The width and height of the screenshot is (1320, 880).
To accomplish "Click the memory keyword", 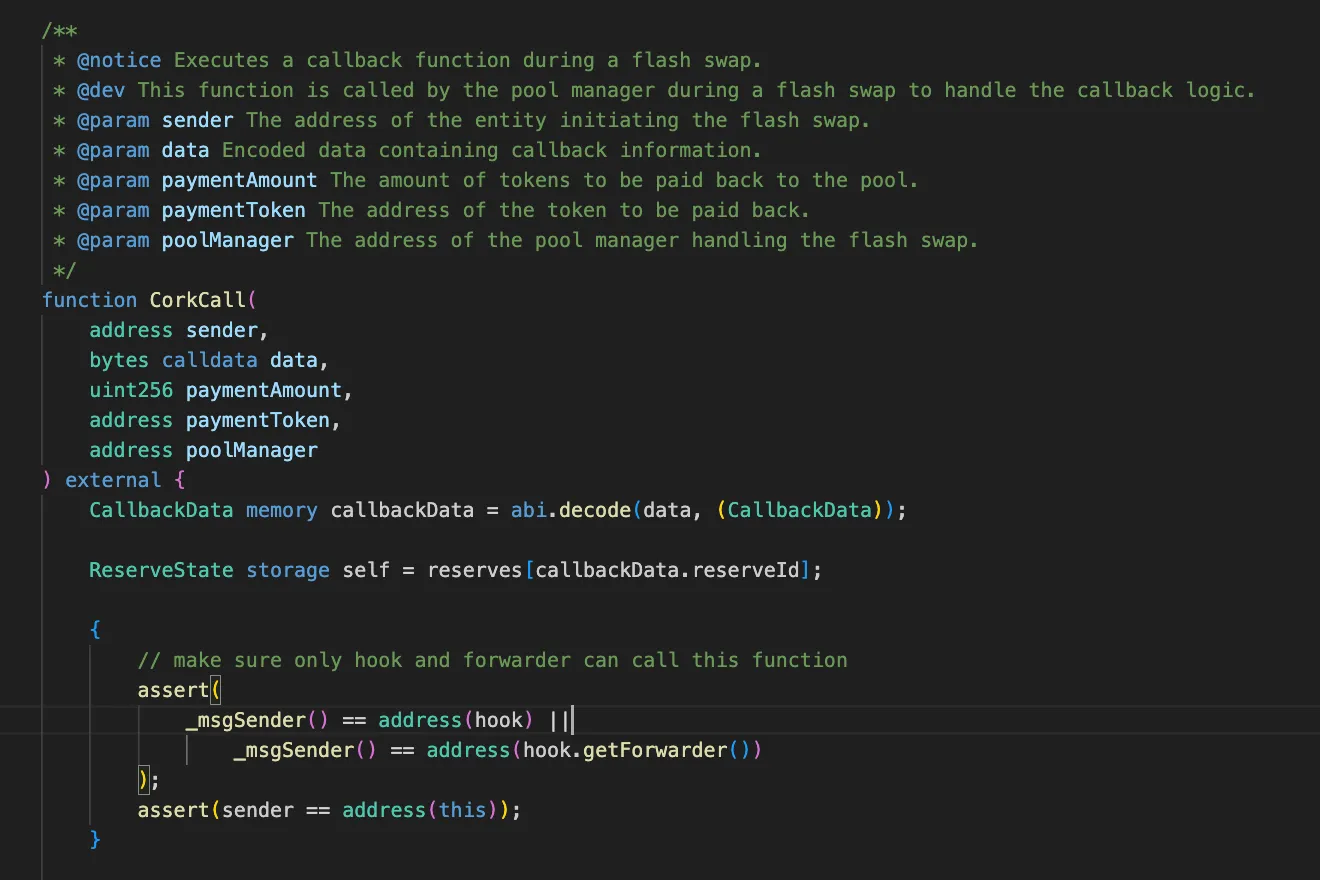I will 282,510.
